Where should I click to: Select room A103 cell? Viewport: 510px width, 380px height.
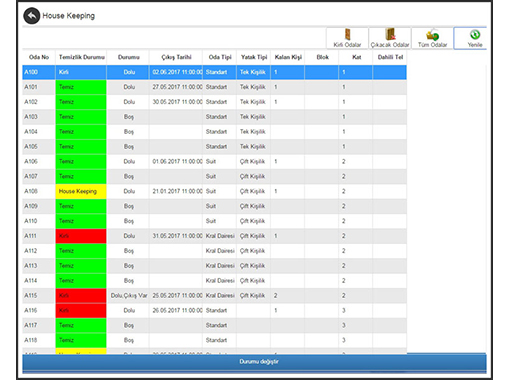point(39,117)
